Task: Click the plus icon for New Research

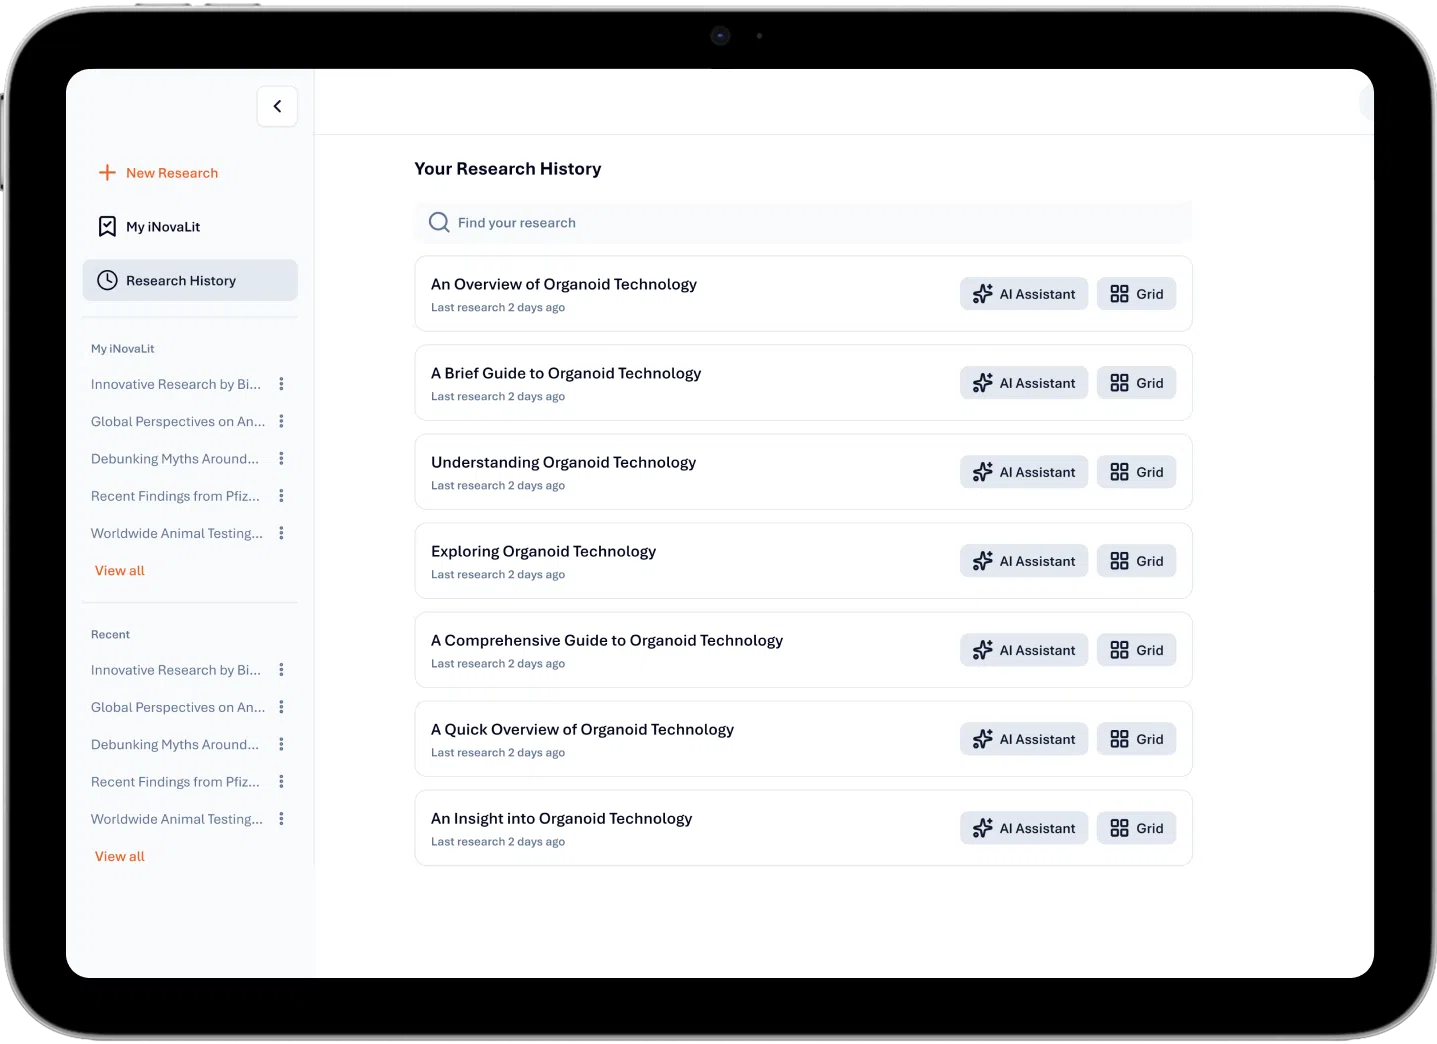Action: point(107,173)
